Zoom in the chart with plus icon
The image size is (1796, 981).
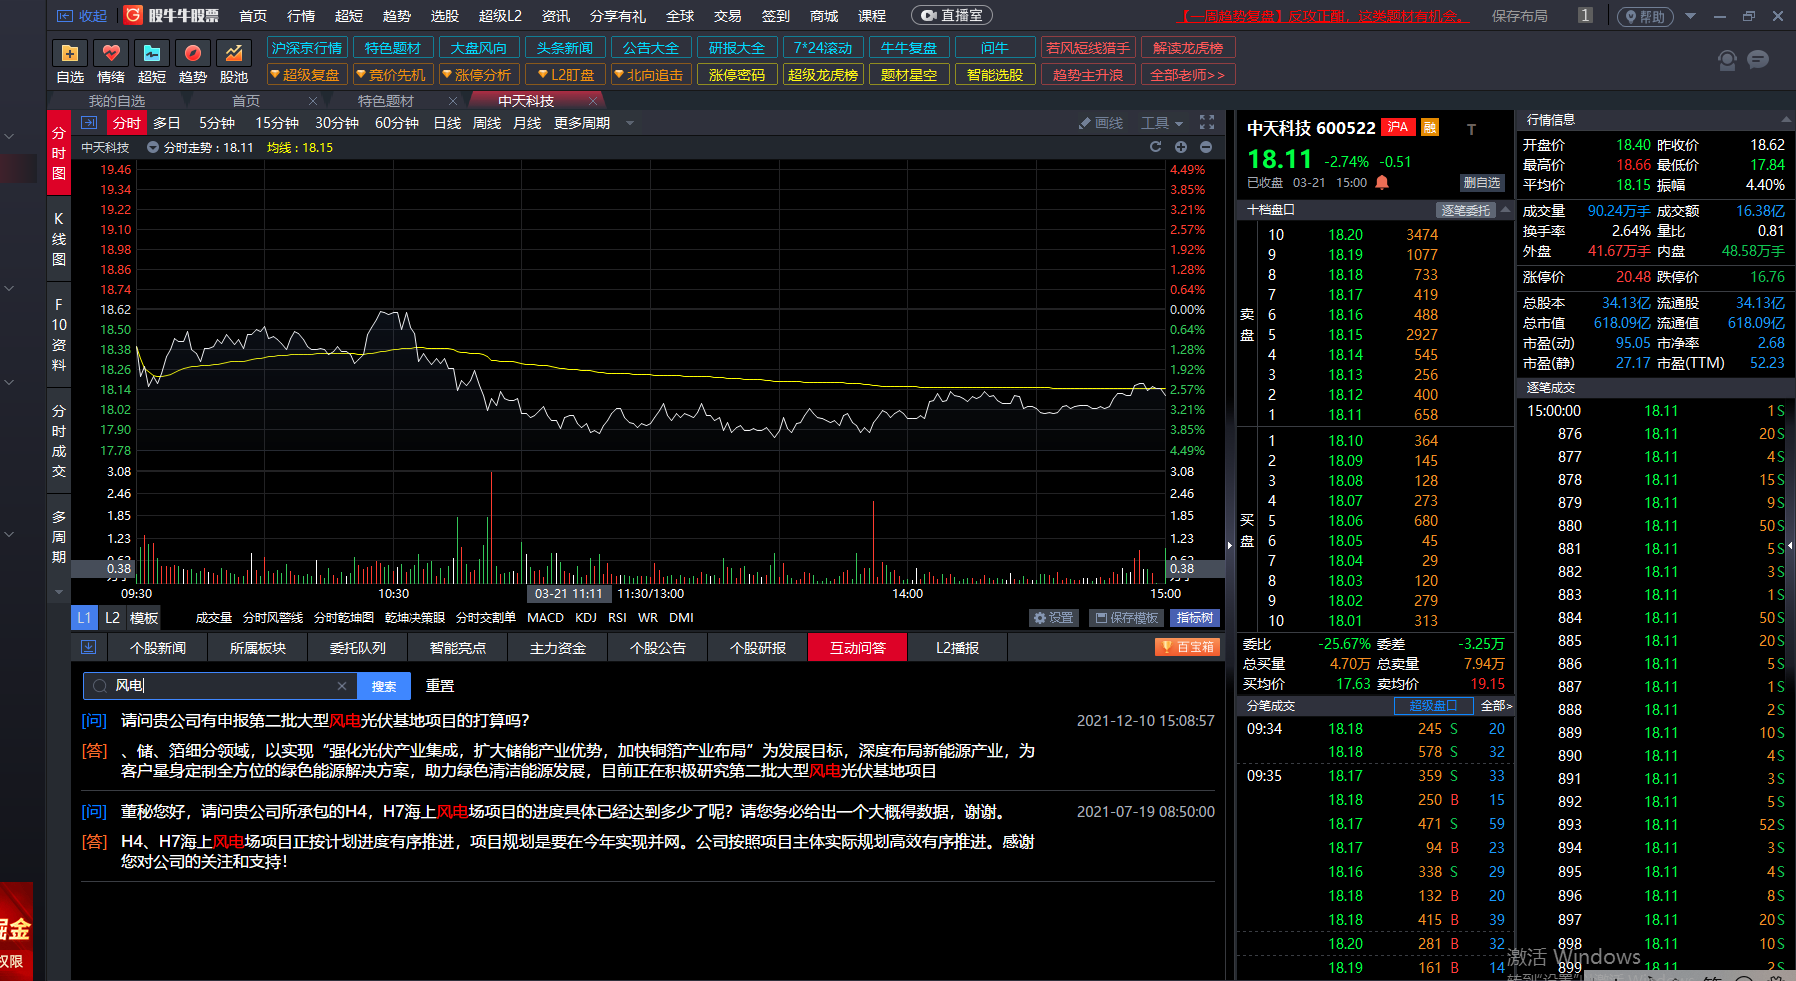(1181, 147)
